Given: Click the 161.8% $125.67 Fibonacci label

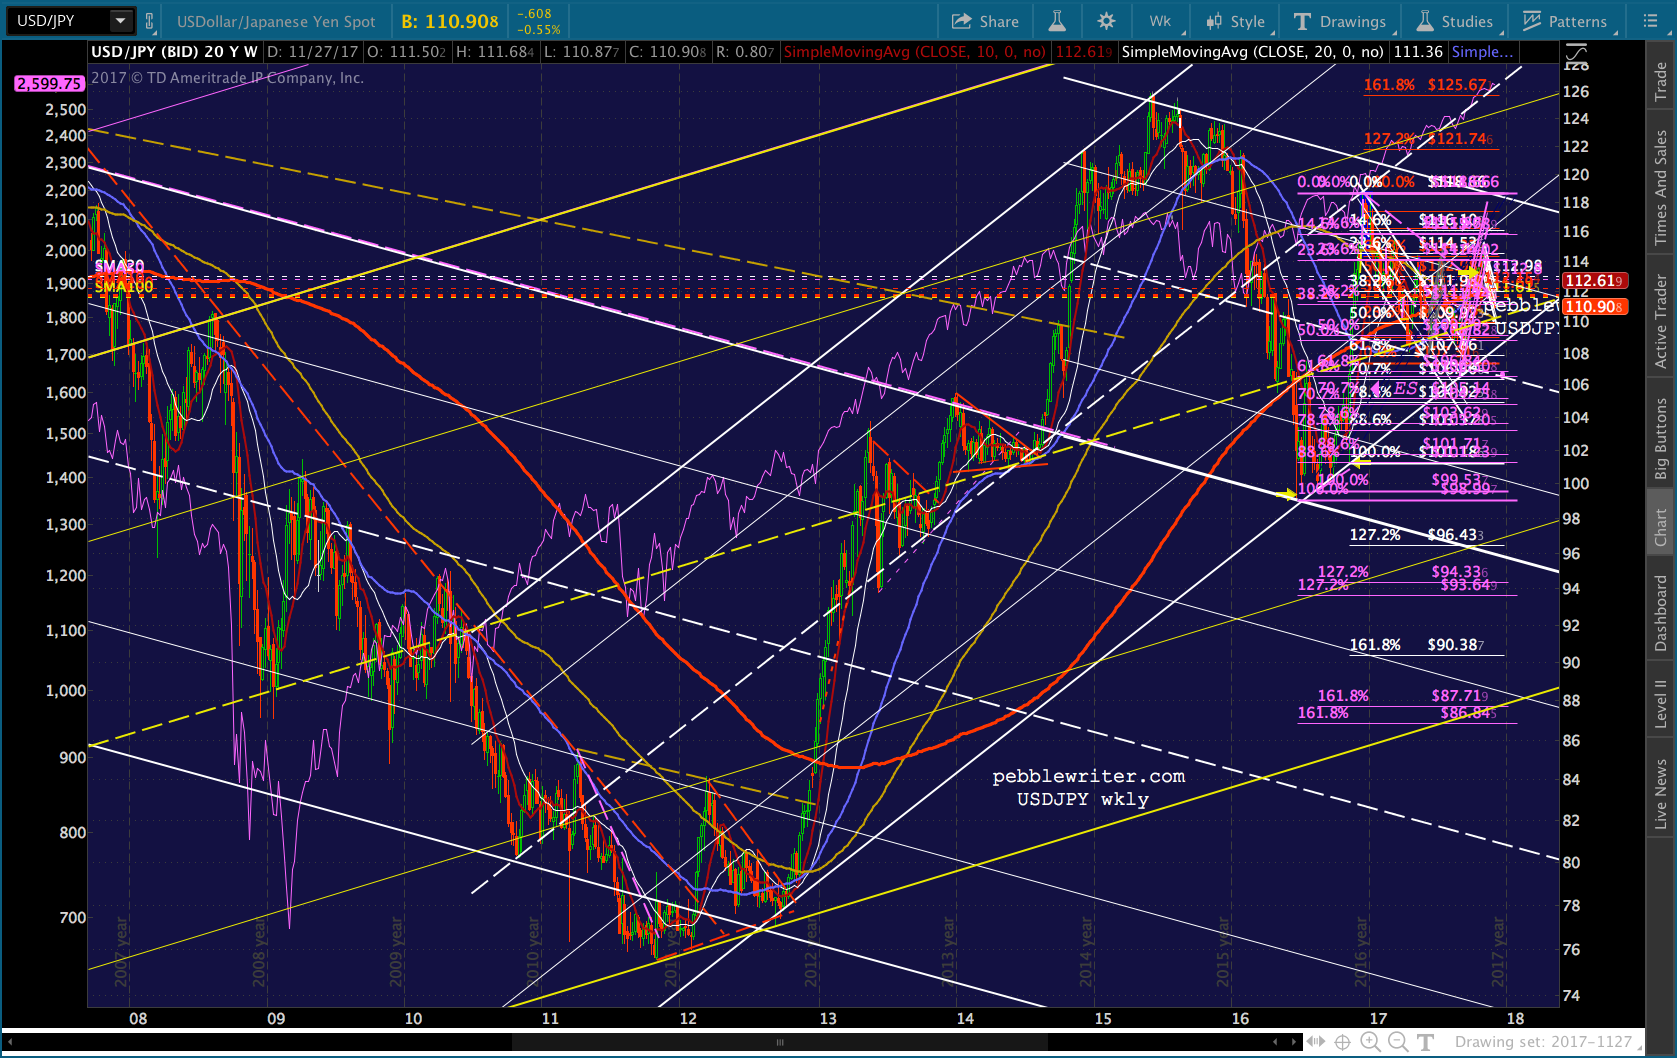Looking at the screenshot, I should (x=1428, y=85).
